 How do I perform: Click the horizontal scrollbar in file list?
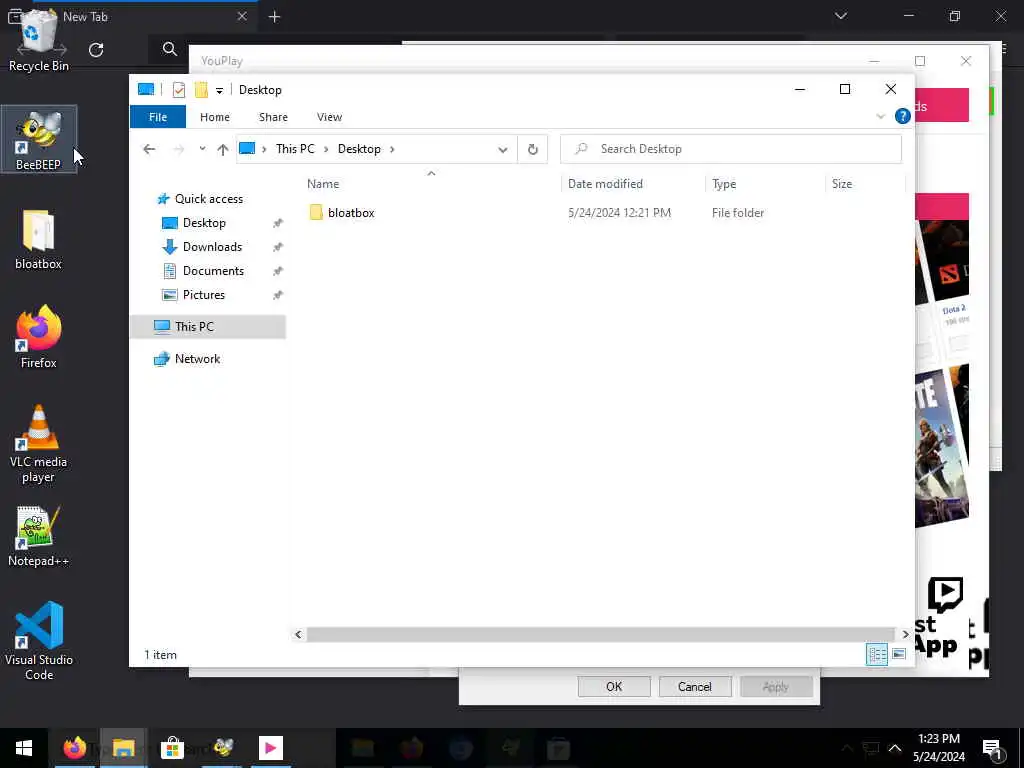click(x=600, y=634)
